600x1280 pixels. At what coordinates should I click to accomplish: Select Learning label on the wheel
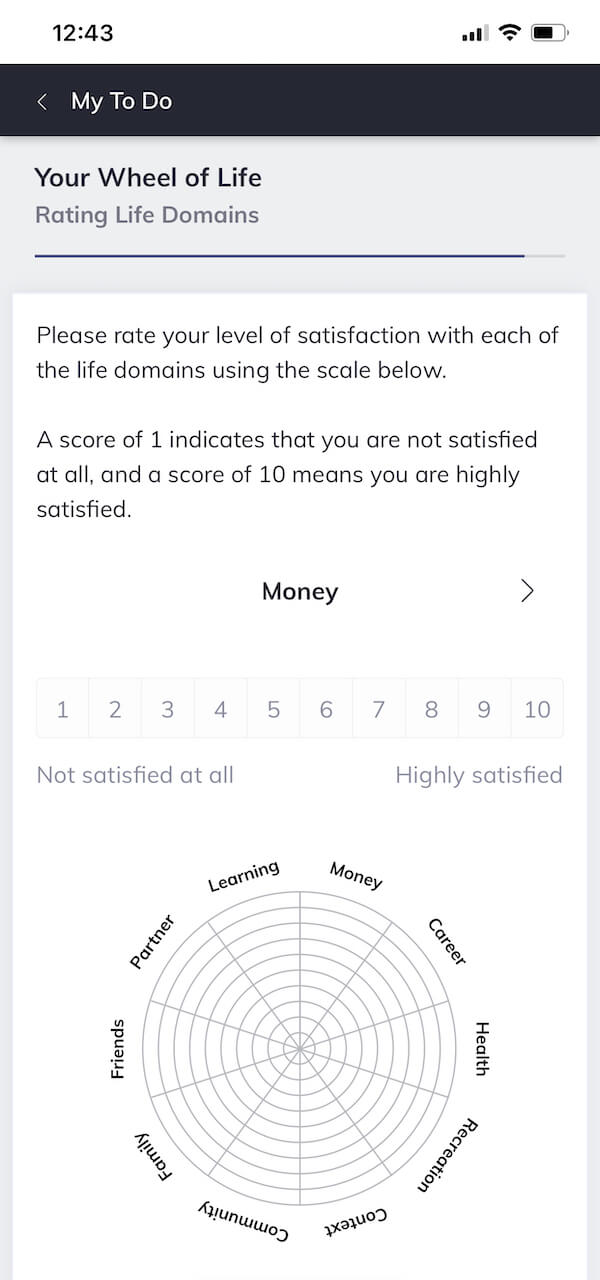coord(243,876)
